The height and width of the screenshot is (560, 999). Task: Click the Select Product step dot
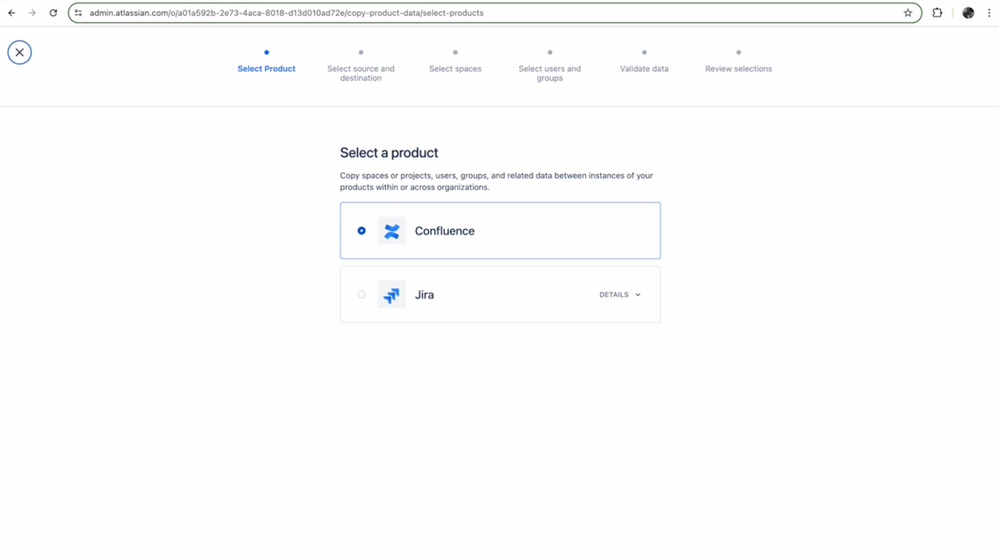[x=266, y=52]
